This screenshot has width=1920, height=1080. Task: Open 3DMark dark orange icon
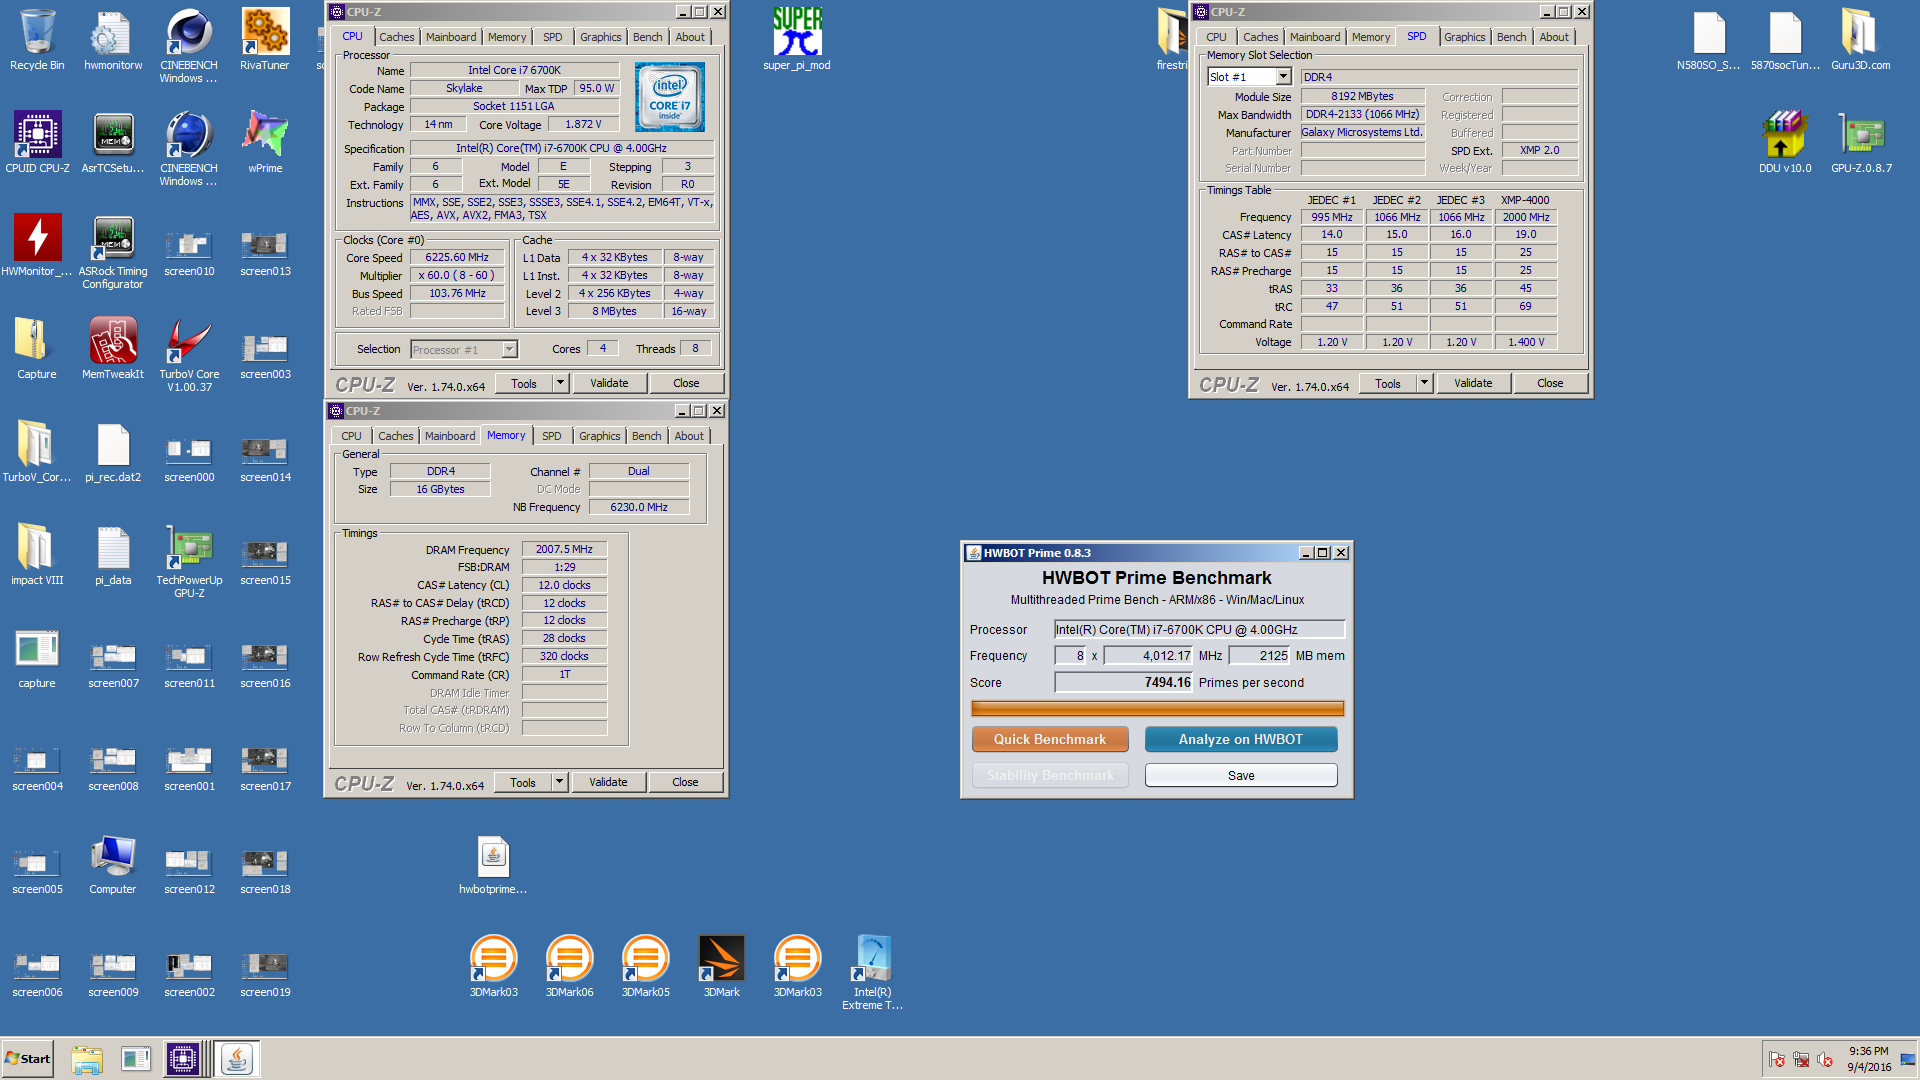(721, 967)
